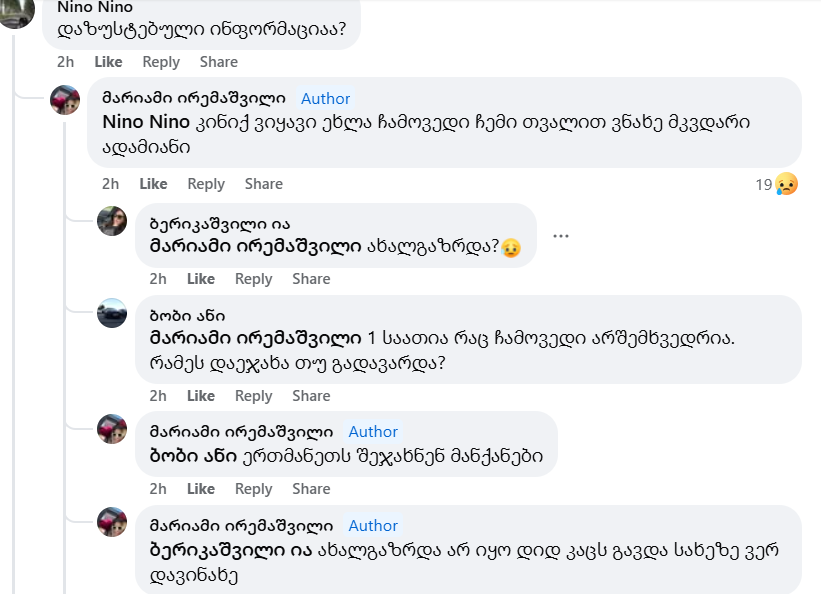Screen dimensions: 821x594
Task: Open the three-dot menu on ბერიკაშვილი ია's comment
Action: [560, 236]
